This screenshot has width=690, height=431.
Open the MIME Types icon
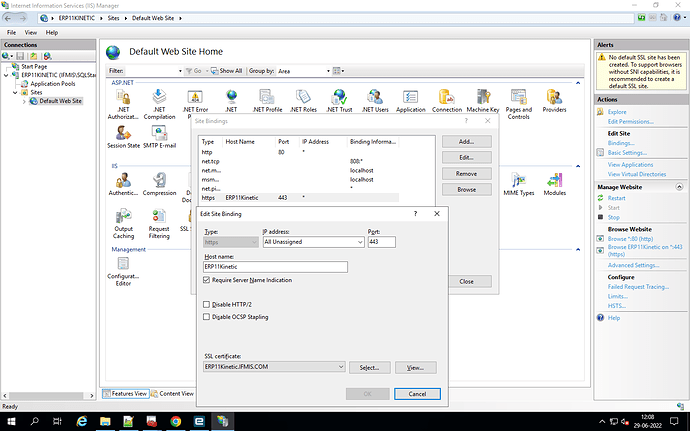click(518, 184)
